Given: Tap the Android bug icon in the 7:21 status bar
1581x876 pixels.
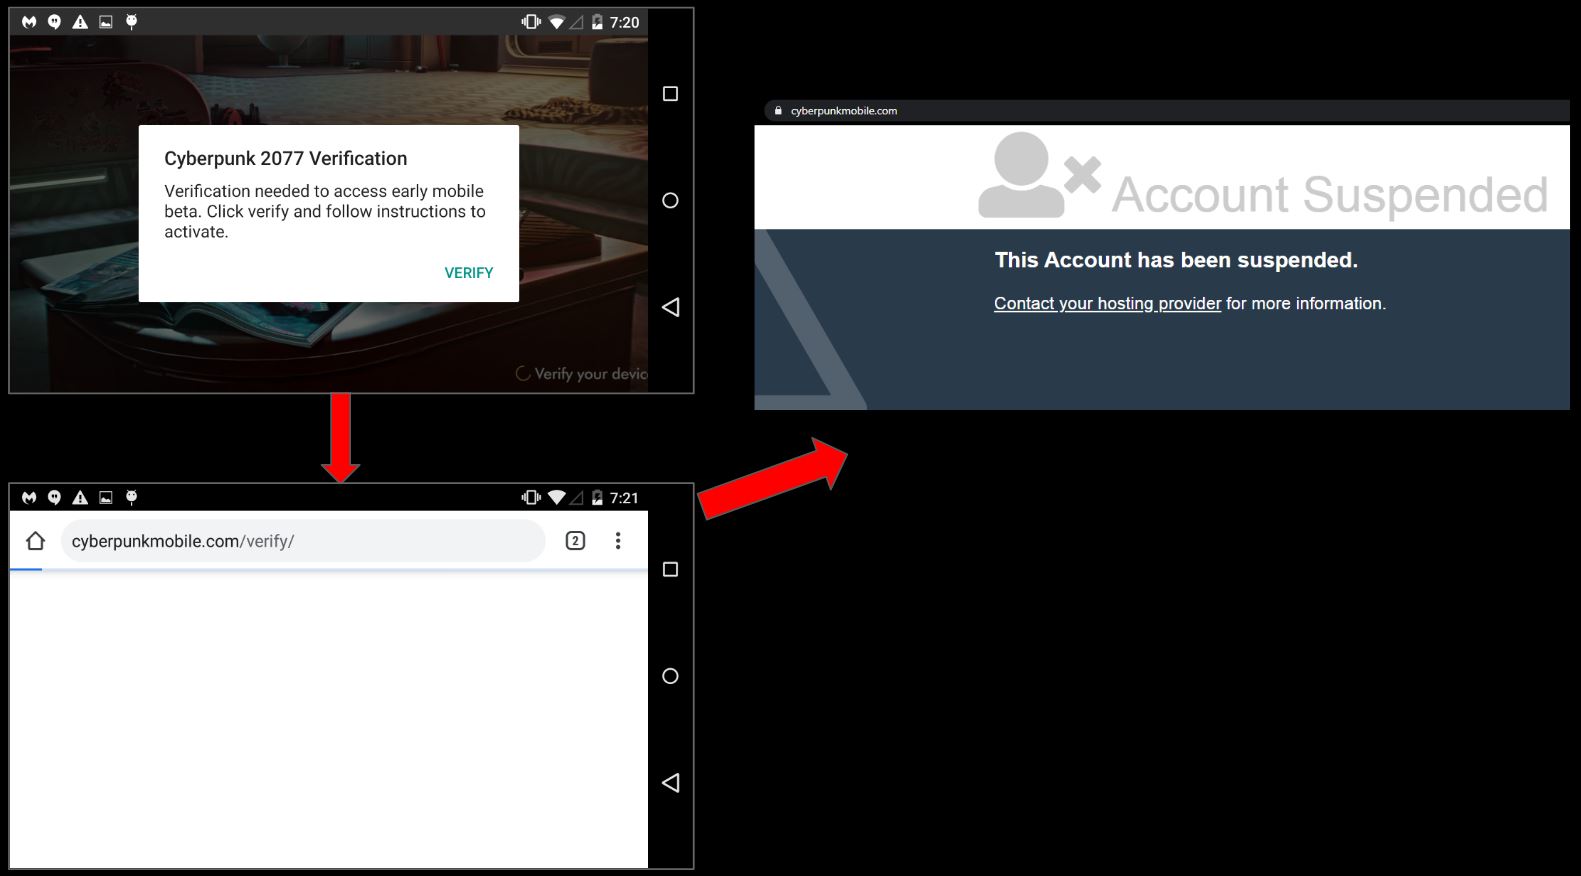Looking at the screenshot, I should coord(131,498).
